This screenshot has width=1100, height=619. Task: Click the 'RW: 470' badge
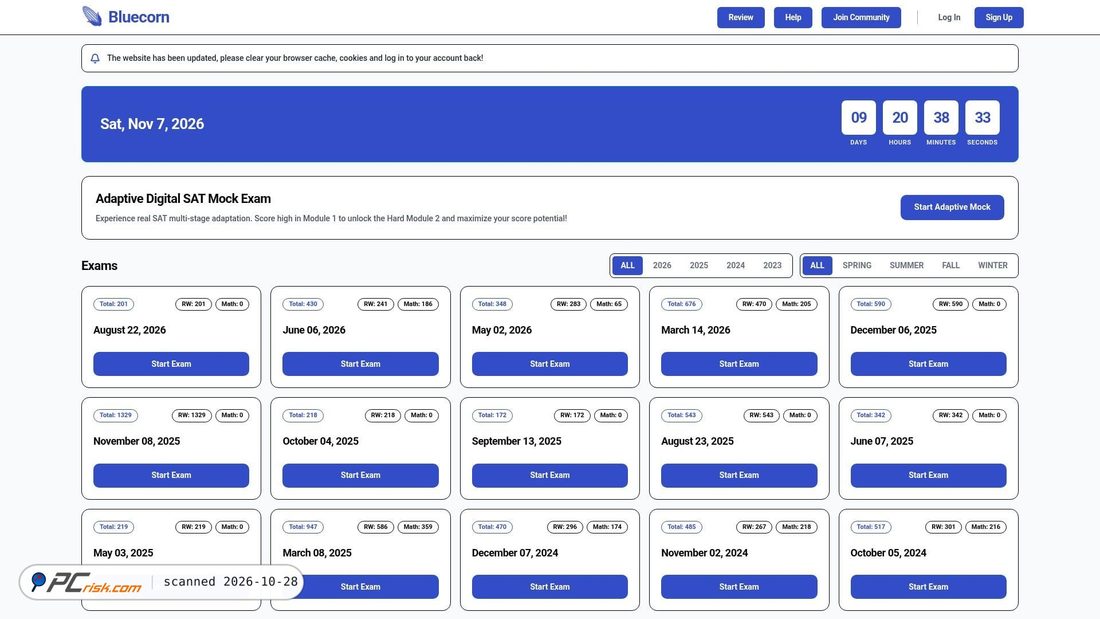754,304
